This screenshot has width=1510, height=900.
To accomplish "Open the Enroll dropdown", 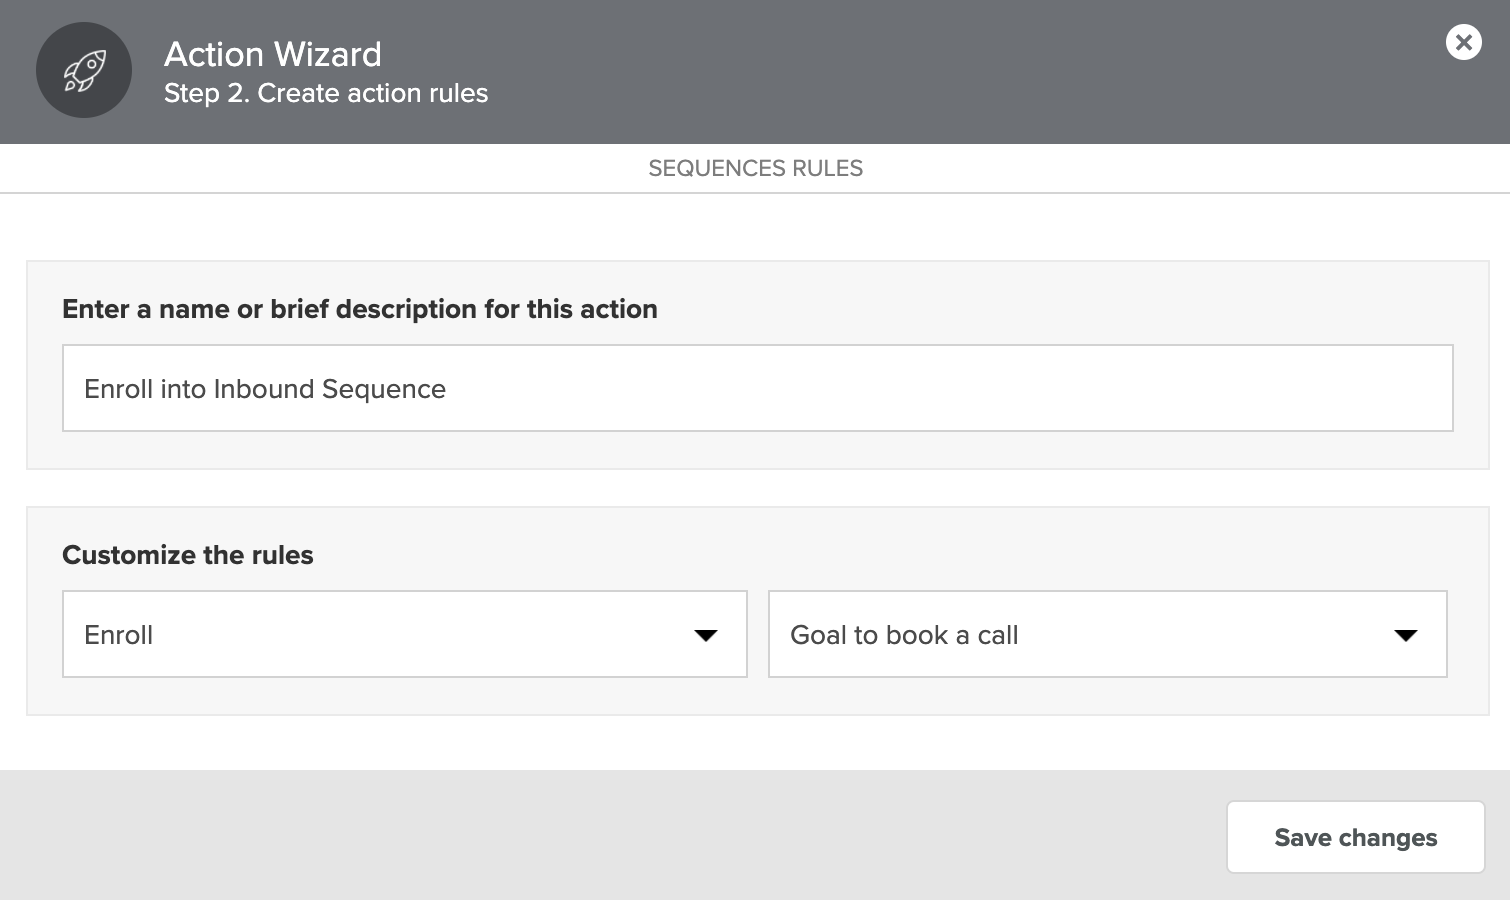I will [x=404, y=634].
